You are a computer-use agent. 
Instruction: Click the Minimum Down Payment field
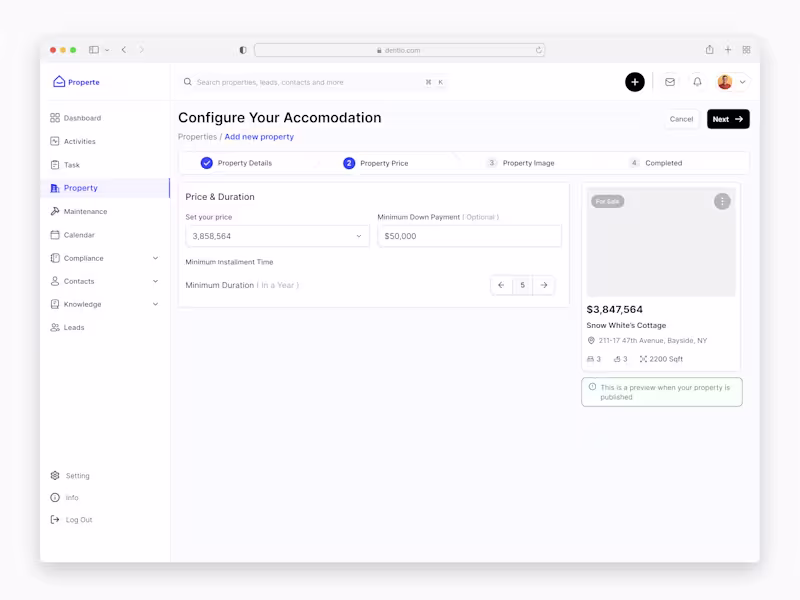click(469, 236)
